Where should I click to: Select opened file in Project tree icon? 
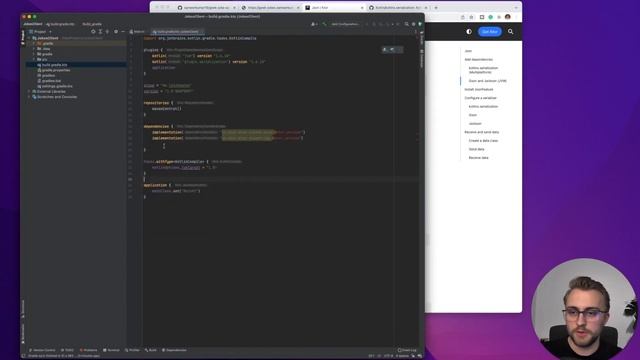click(x=93, y=31)
